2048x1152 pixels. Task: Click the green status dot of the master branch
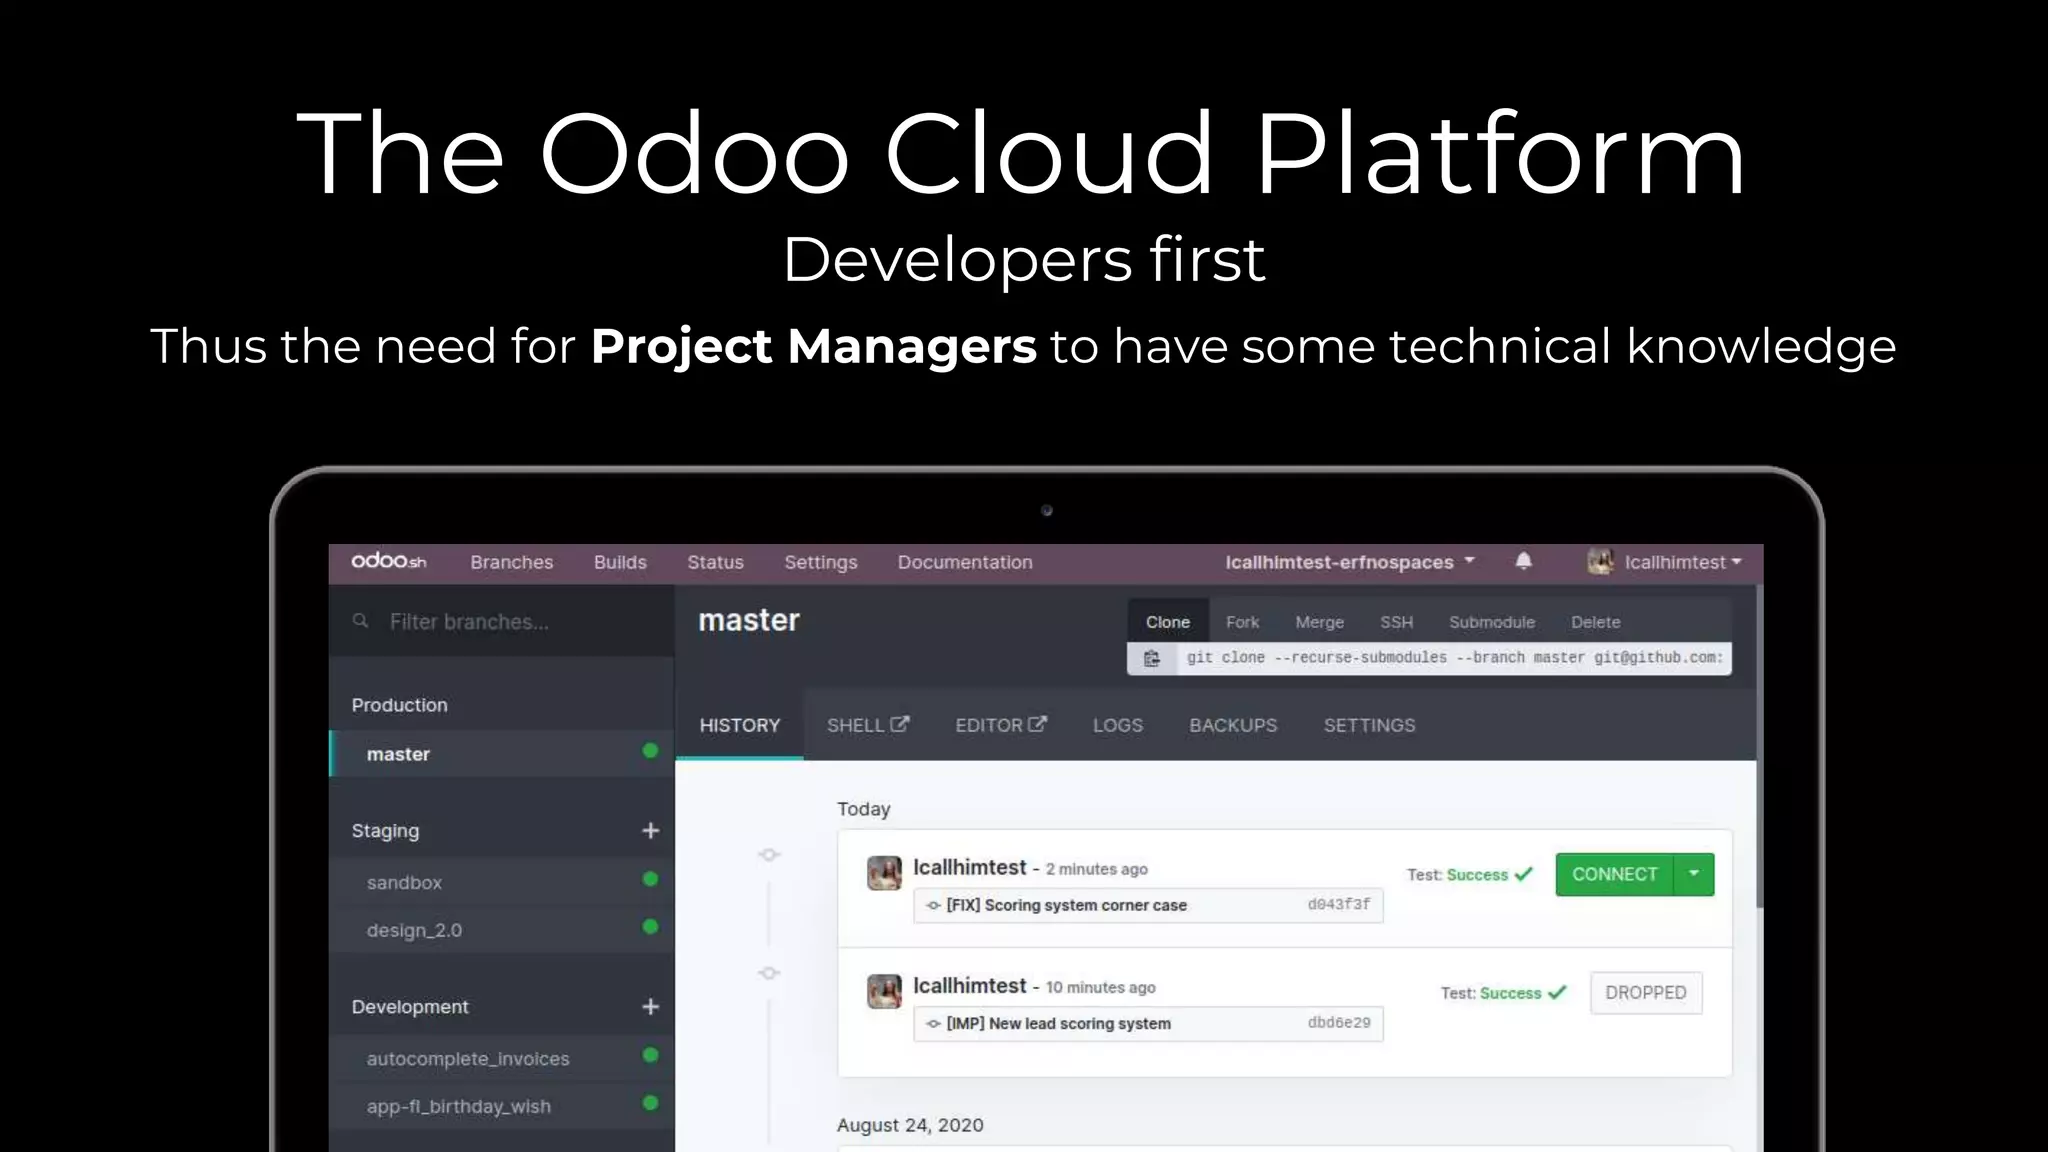click(650, 751)
